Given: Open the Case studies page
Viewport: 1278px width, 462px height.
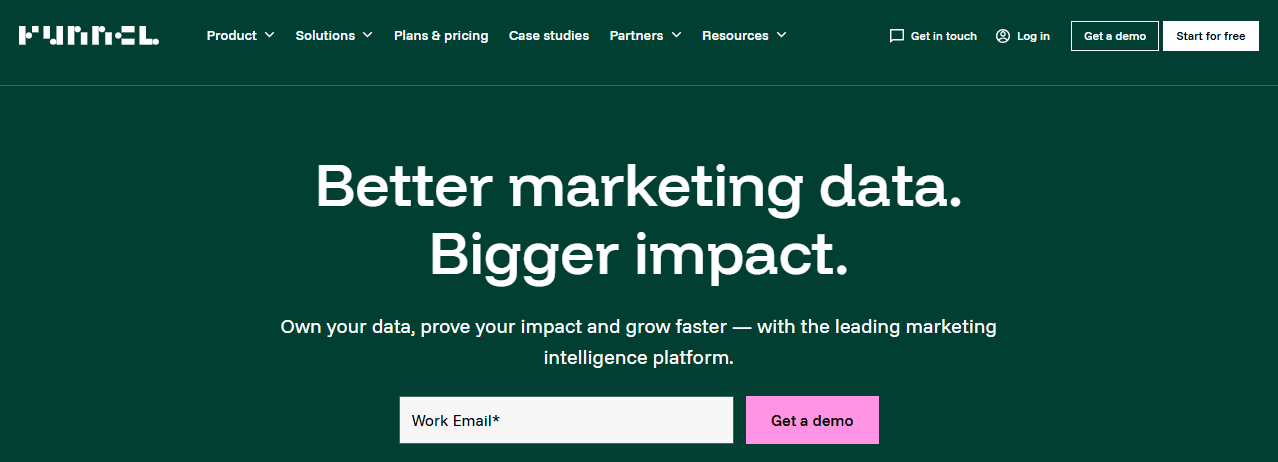Looking at the screenshot, I should point(549,35).
